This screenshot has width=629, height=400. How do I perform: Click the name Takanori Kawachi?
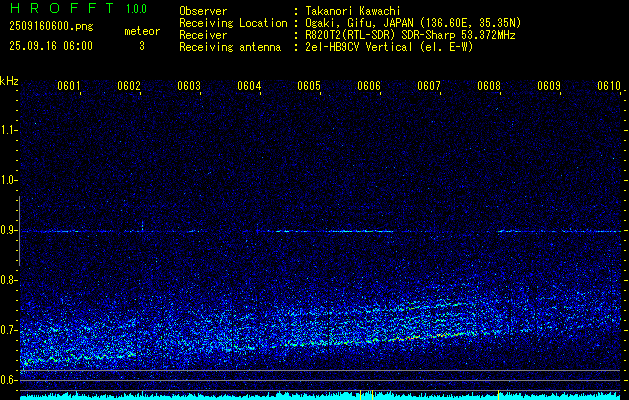point(353,11)
